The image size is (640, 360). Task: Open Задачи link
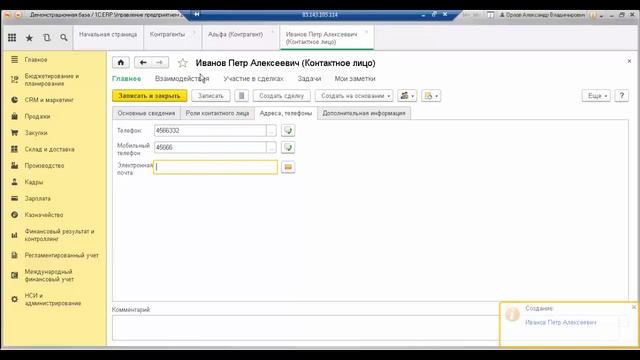point(309,78)
